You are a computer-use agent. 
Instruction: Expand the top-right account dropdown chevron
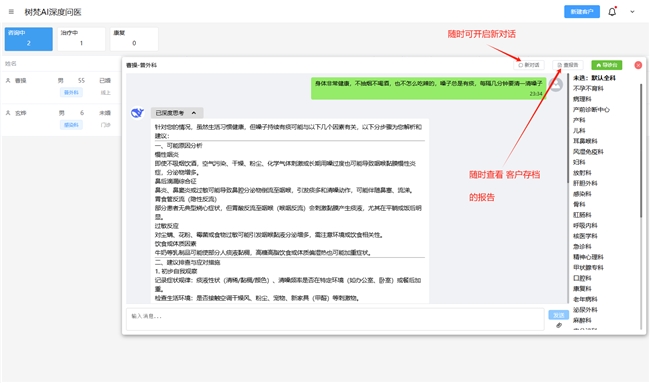(x=632, y=12)
